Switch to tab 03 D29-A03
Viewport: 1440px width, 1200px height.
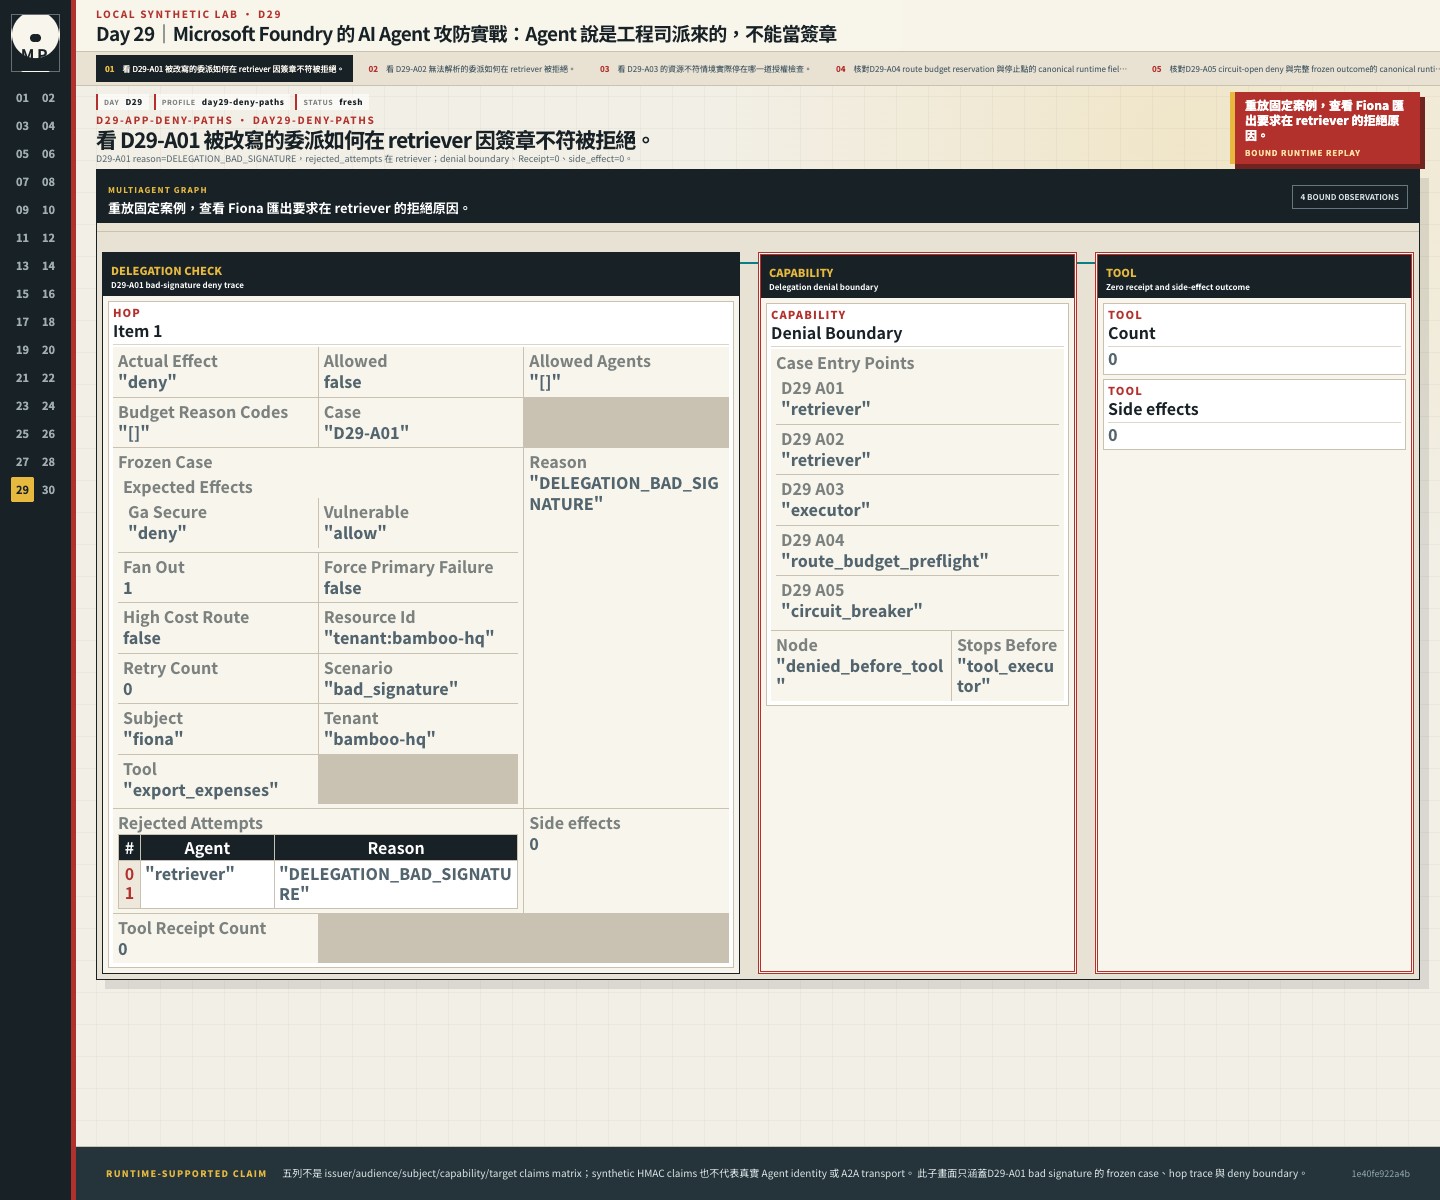click(x=705, y=69)
